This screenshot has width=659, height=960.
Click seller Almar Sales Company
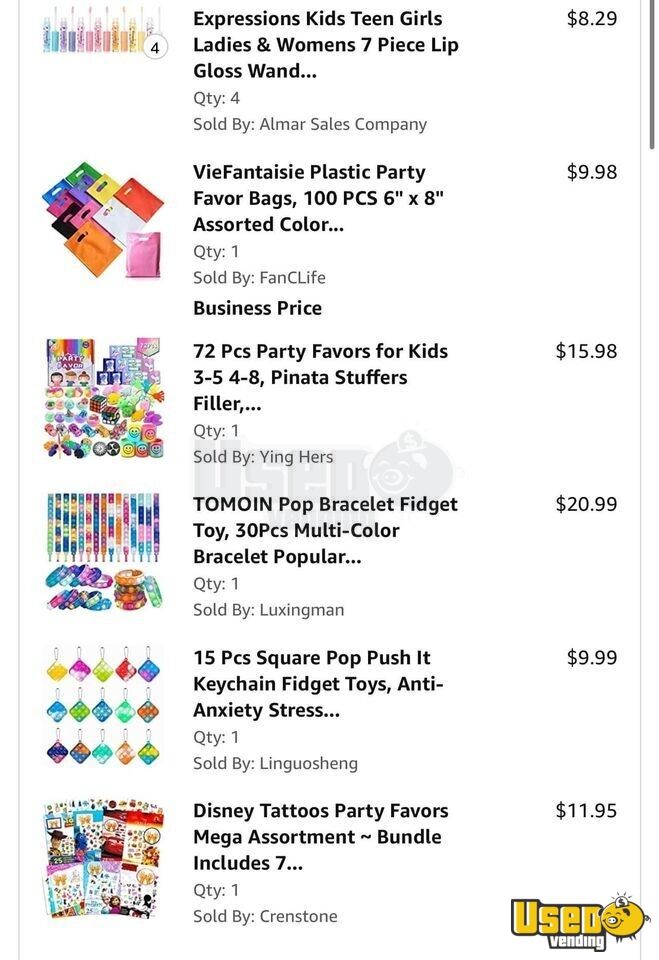point(343,124)
